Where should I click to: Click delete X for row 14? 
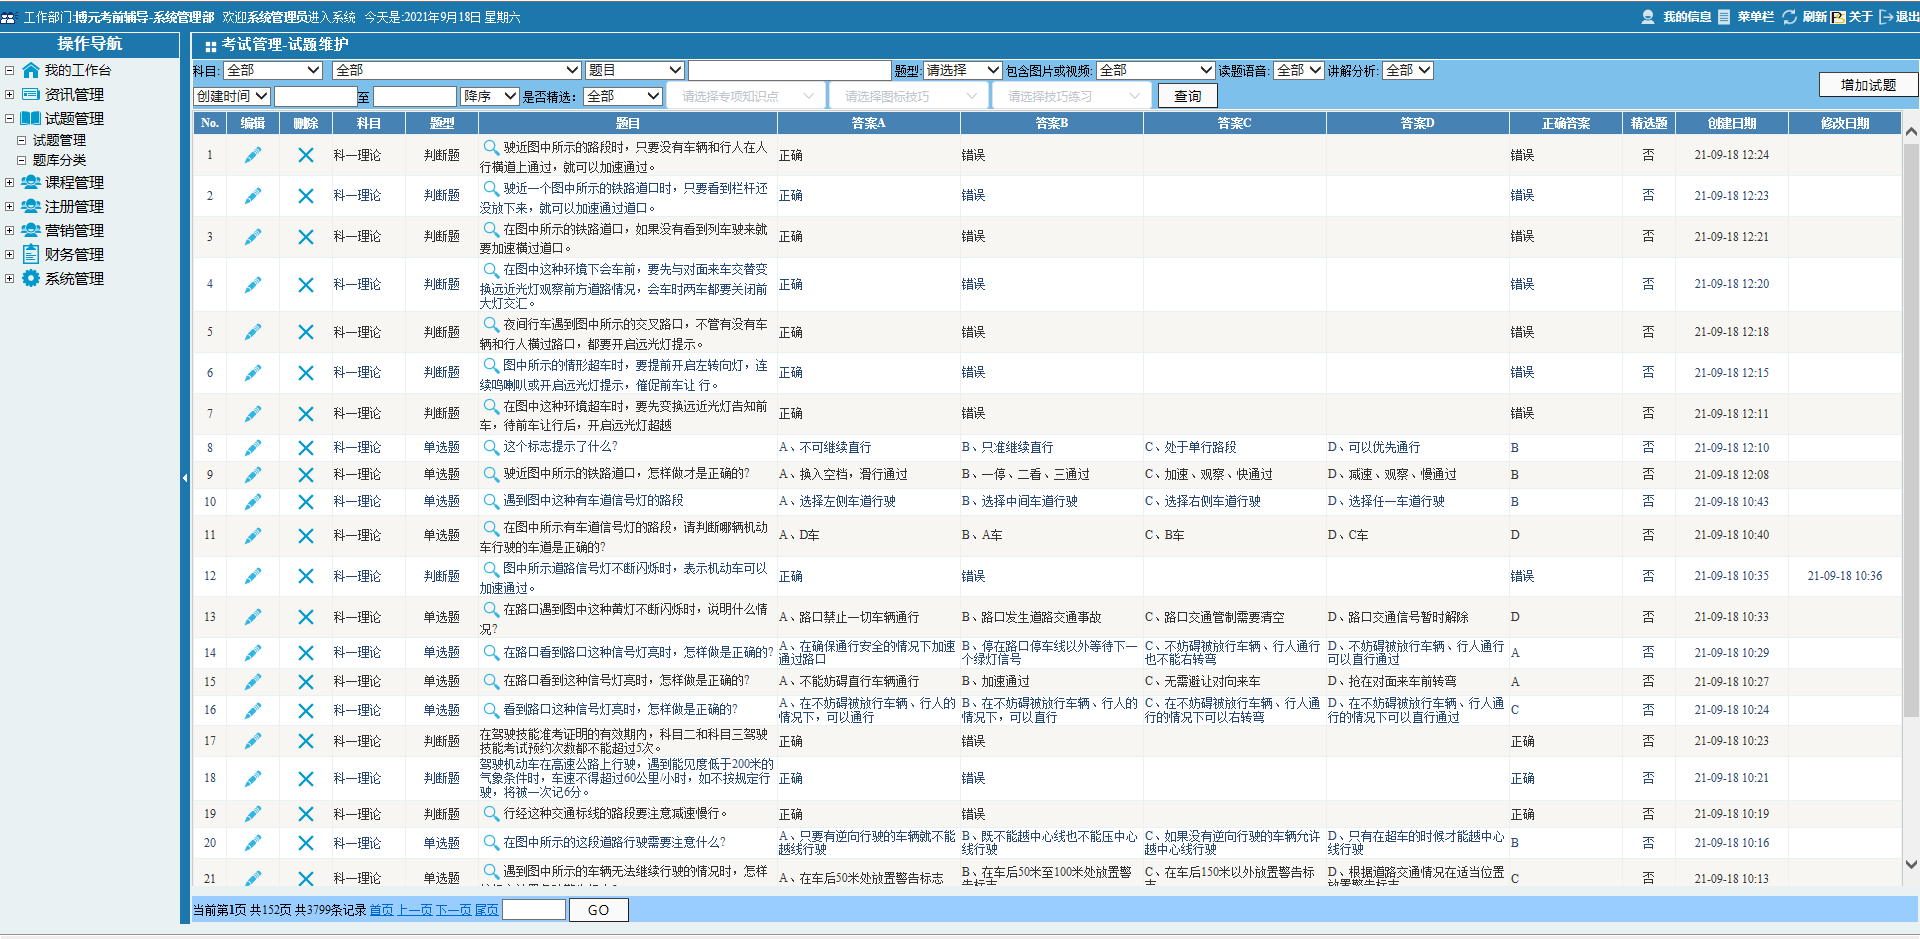(x=306, y=653)
